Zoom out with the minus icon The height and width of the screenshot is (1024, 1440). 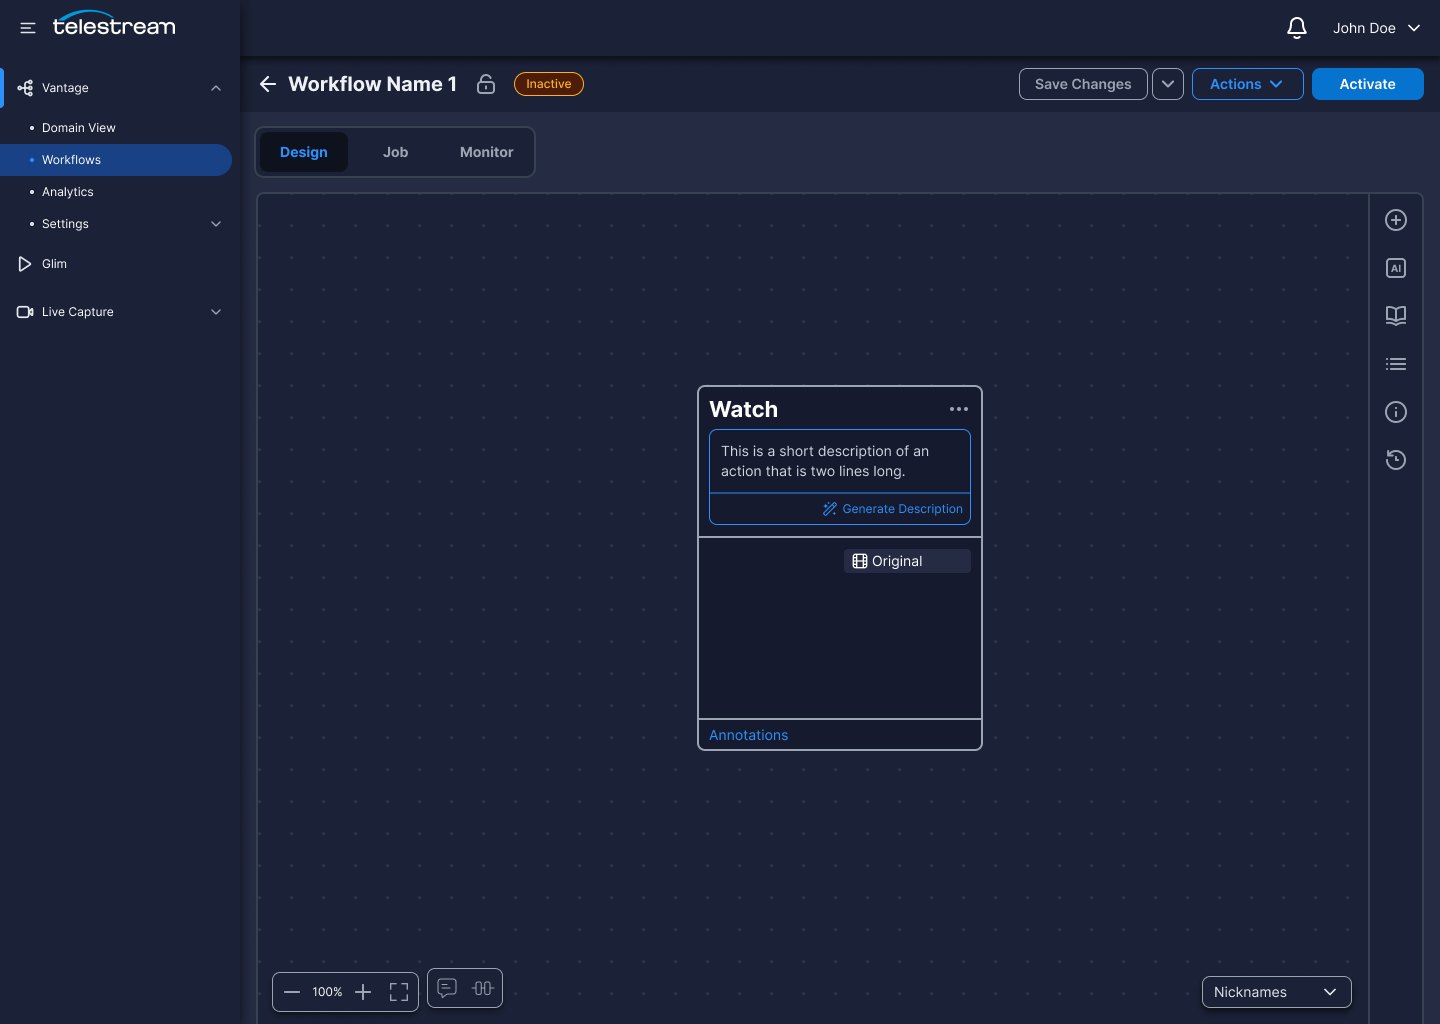[292, 992]
